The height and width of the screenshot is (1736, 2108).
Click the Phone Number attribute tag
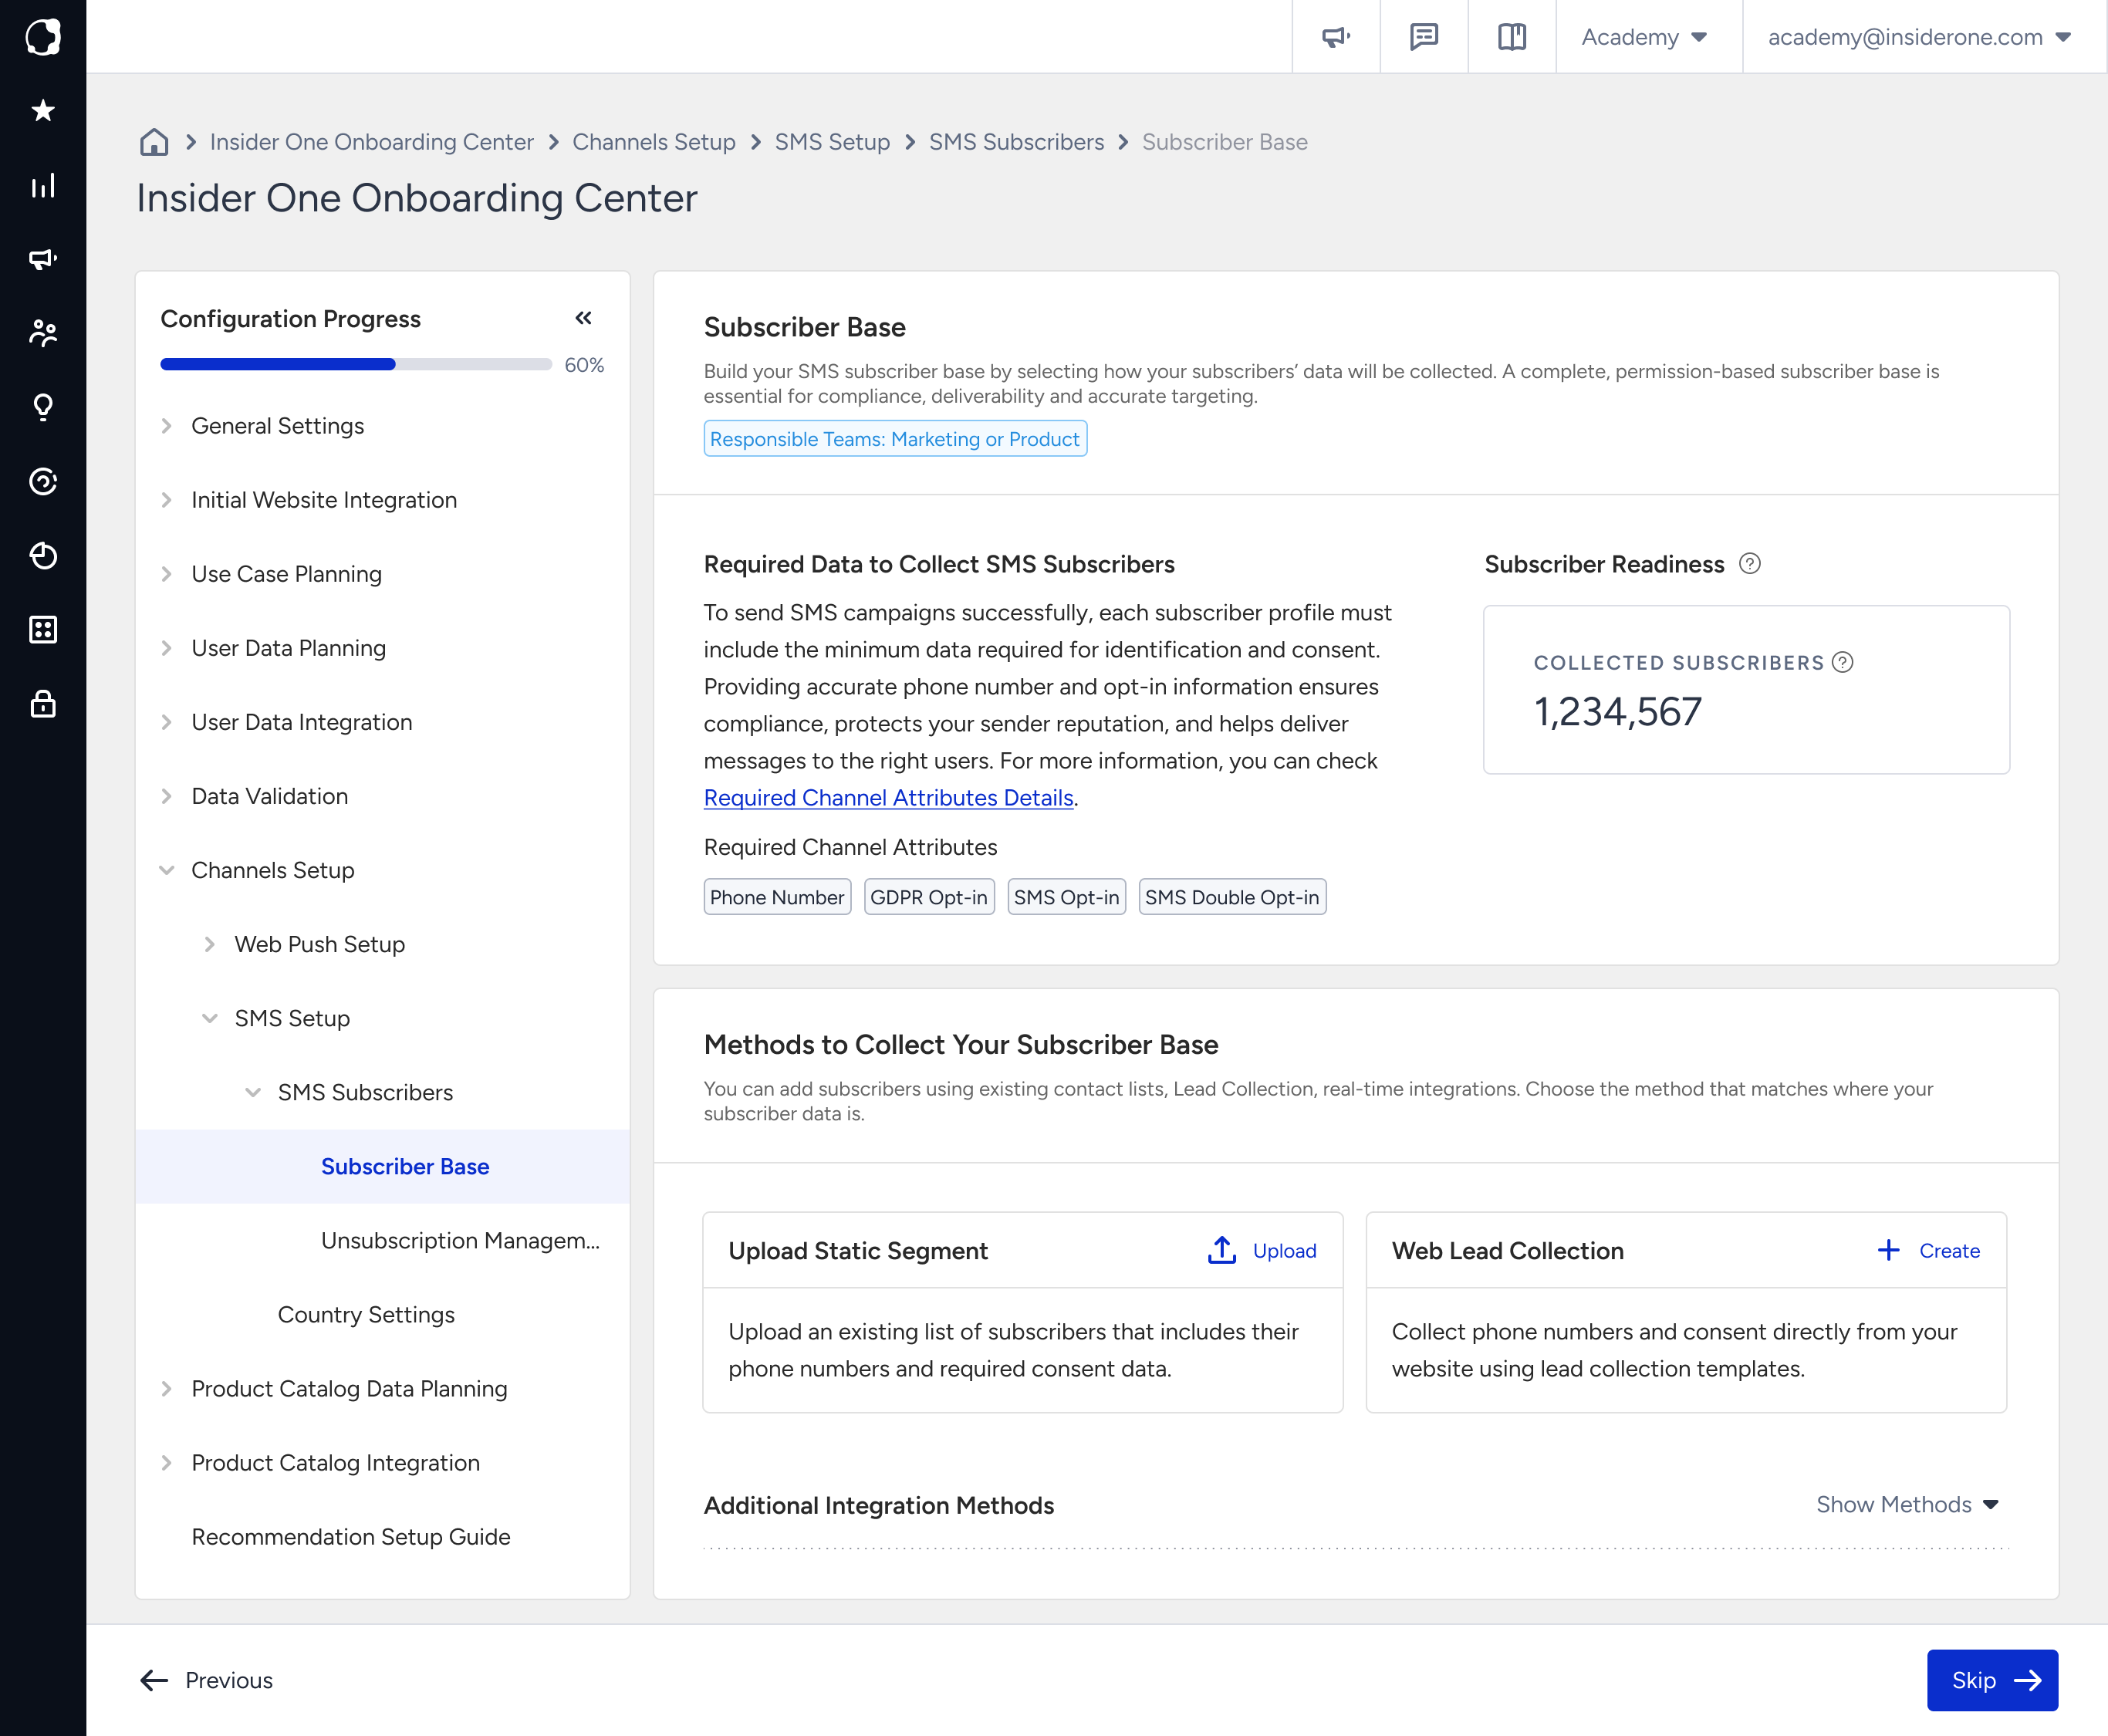coord(777,897)
